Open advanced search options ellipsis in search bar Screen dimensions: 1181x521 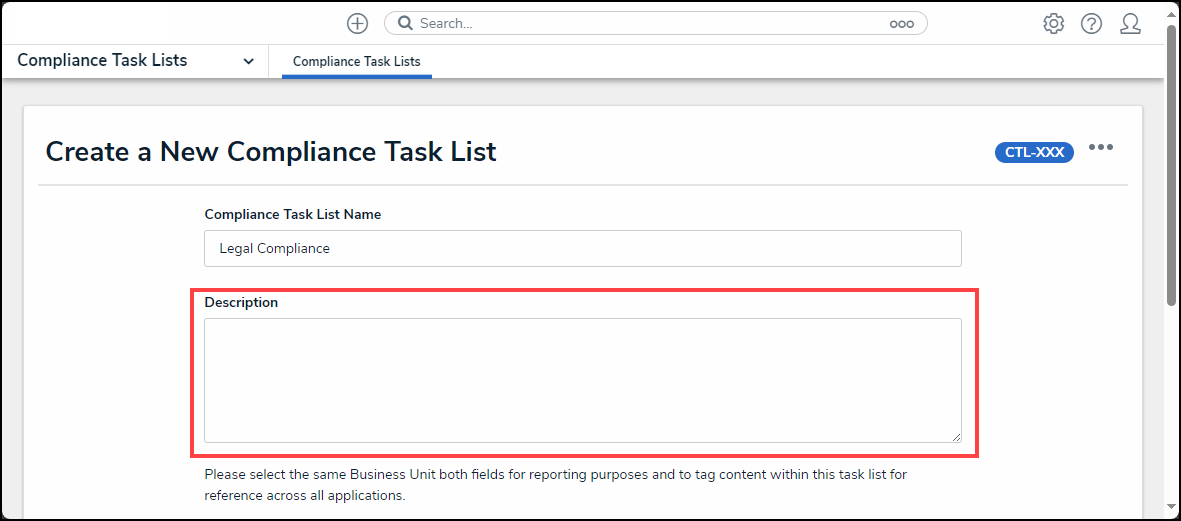point(901,24)
